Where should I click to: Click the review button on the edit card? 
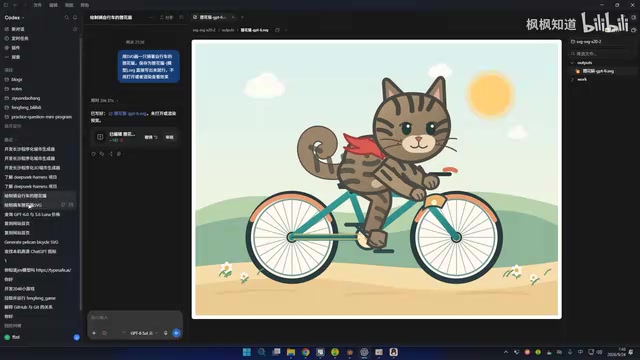click(169, 137)
